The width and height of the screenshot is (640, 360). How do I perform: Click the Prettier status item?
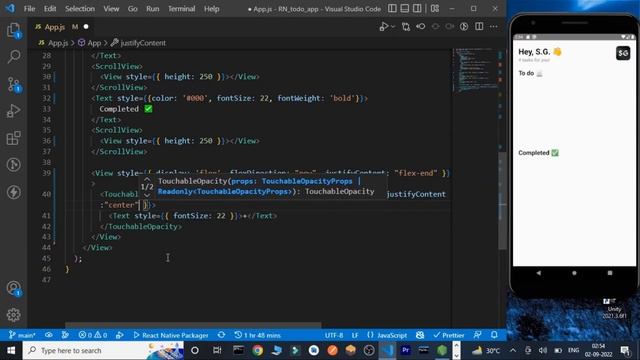point(449,335)
